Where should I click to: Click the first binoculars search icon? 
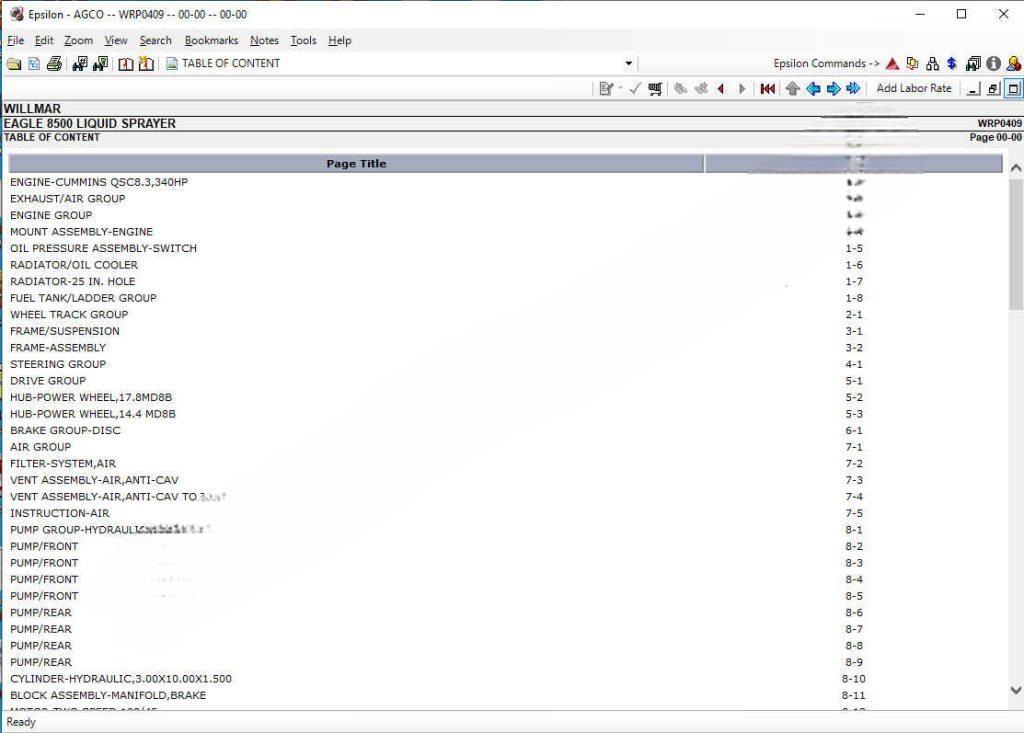point(80,63)
